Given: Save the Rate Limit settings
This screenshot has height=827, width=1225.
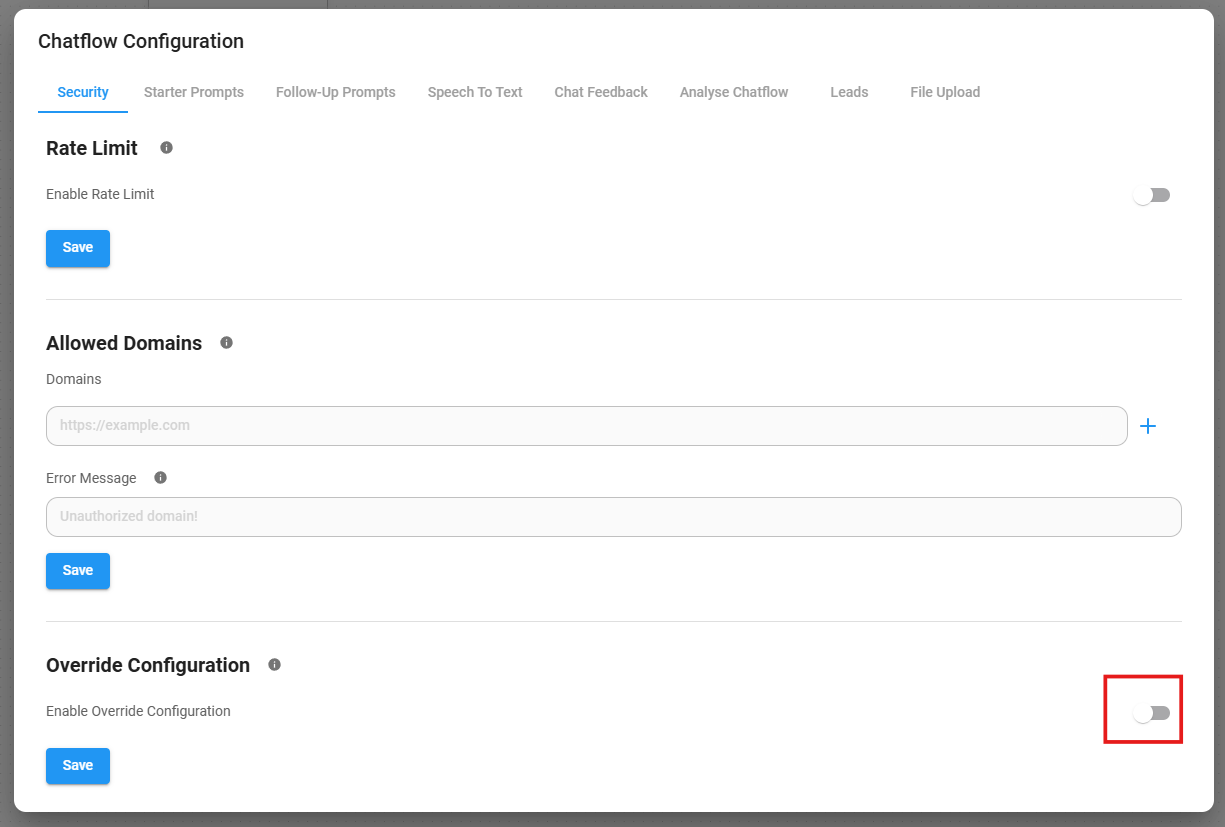Looking at the screenshot, I should coord(78,248).
